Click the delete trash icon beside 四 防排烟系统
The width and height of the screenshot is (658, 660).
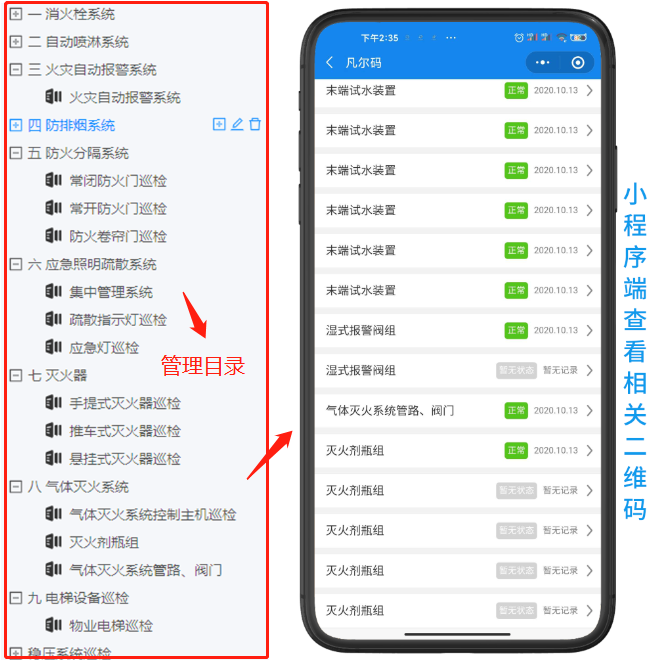point(255,124)
